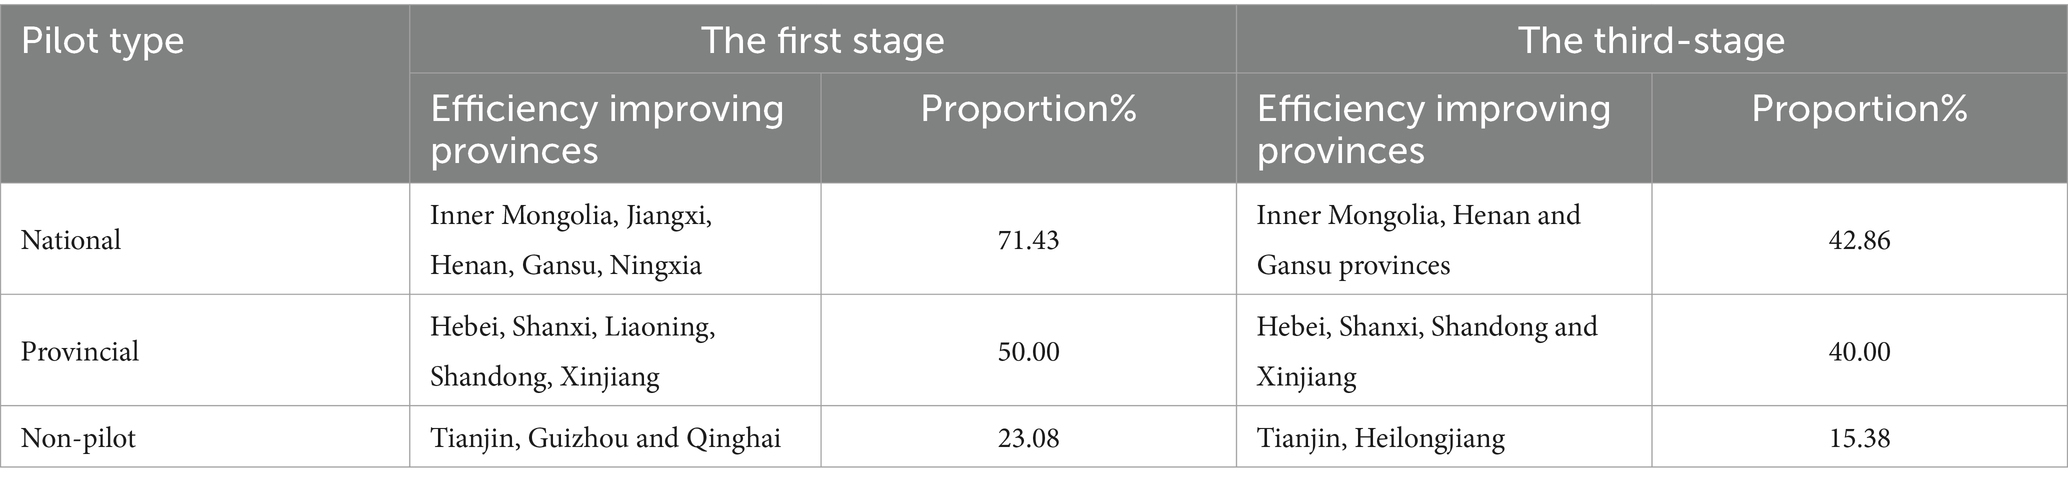Click the 'Tianjin, Guizhou and Qinghai' cell

(605, 438)
